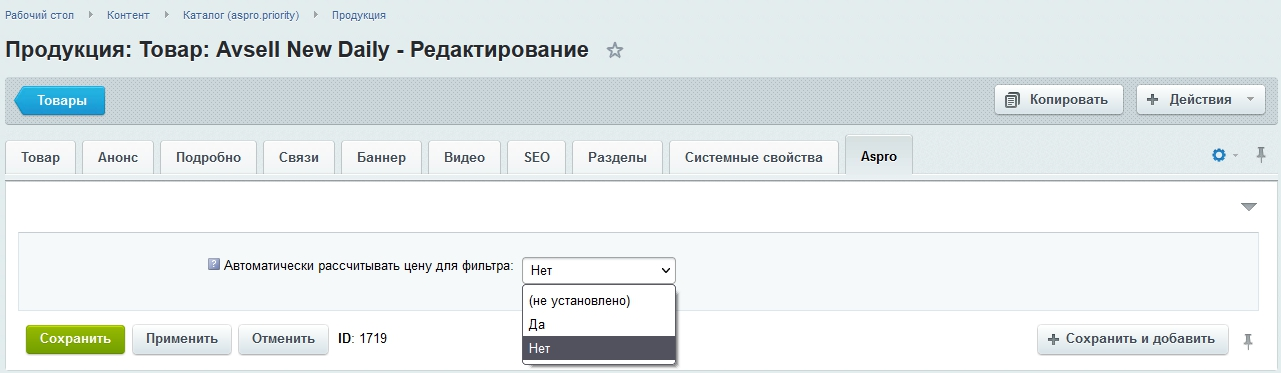Screen dimensions: 1281x373
Task: Select the Aspro tab
Action: tap(879, 157)
